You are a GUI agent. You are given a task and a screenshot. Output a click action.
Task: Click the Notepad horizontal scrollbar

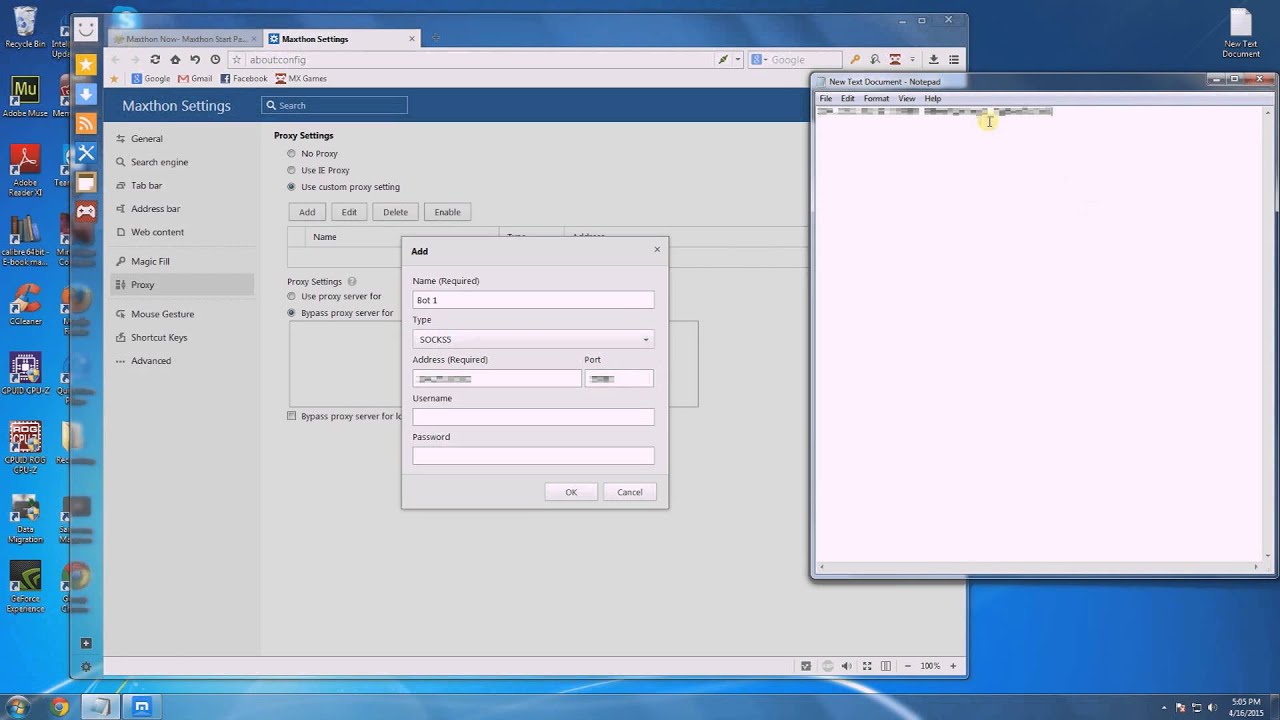1040,567
